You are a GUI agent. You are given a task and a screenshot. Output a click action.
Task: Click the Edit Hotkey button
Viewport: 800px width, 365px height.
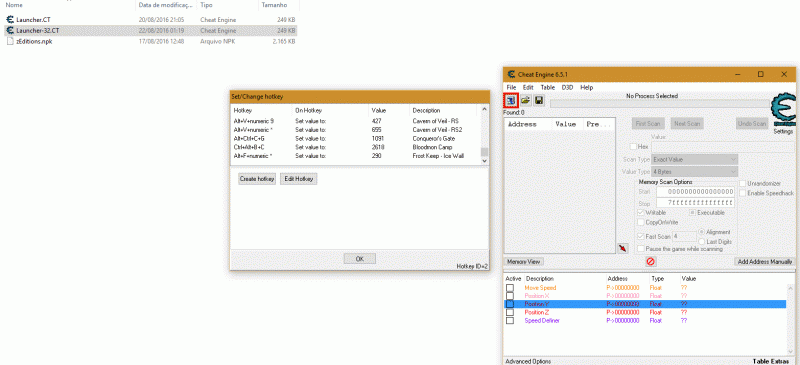(x=298, y=179)
